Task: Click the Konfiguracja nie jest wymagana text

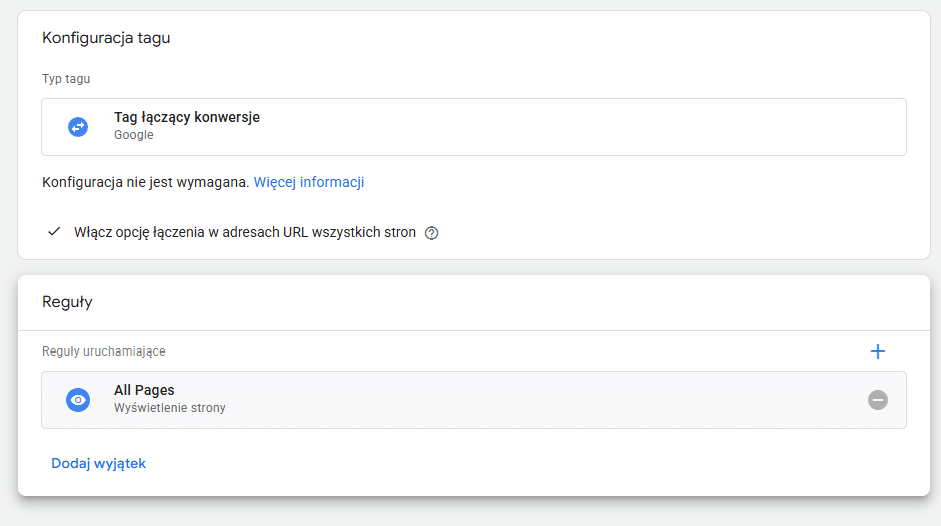Action: tap(145, 182)
